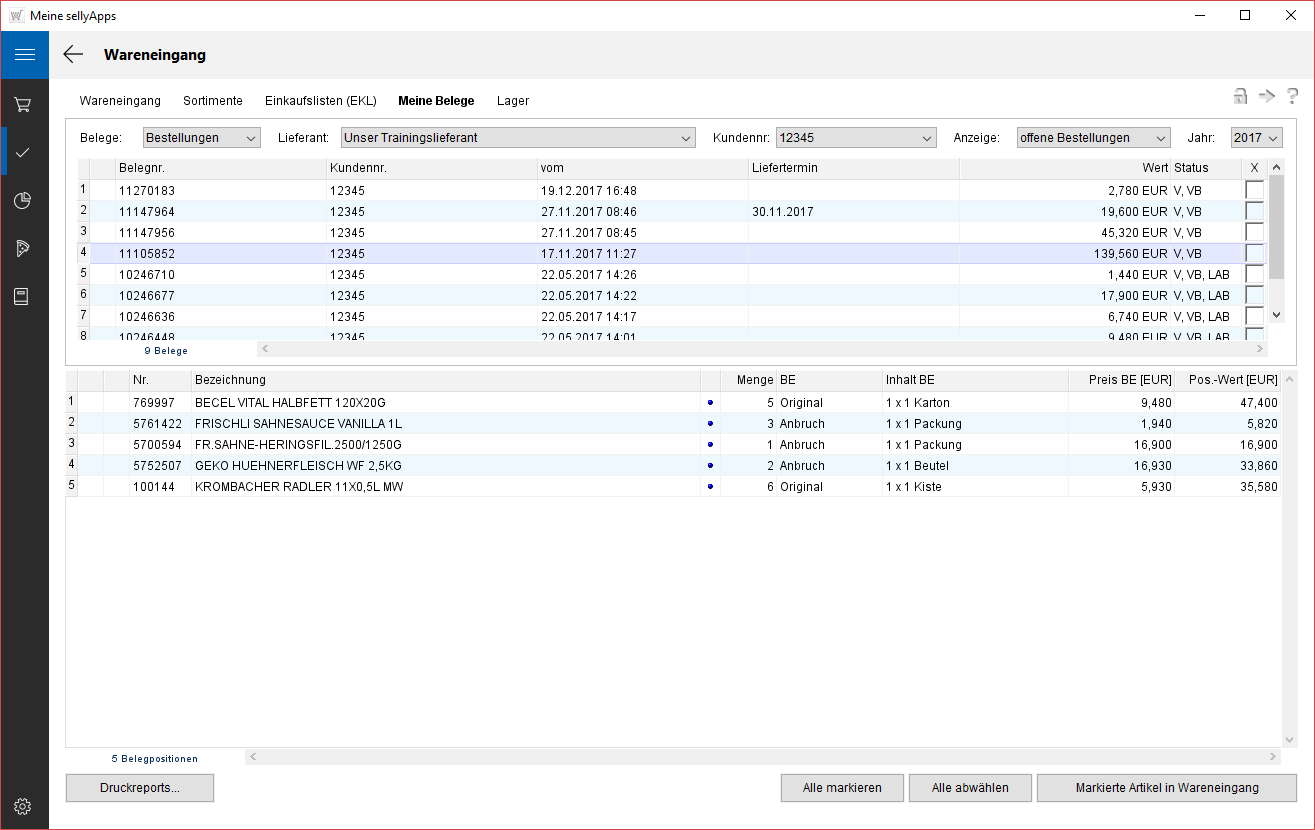This screenshot has height=830, width=1315.
Task: Tick the checkbox for order 11270183
Action: coord(1254,190)
